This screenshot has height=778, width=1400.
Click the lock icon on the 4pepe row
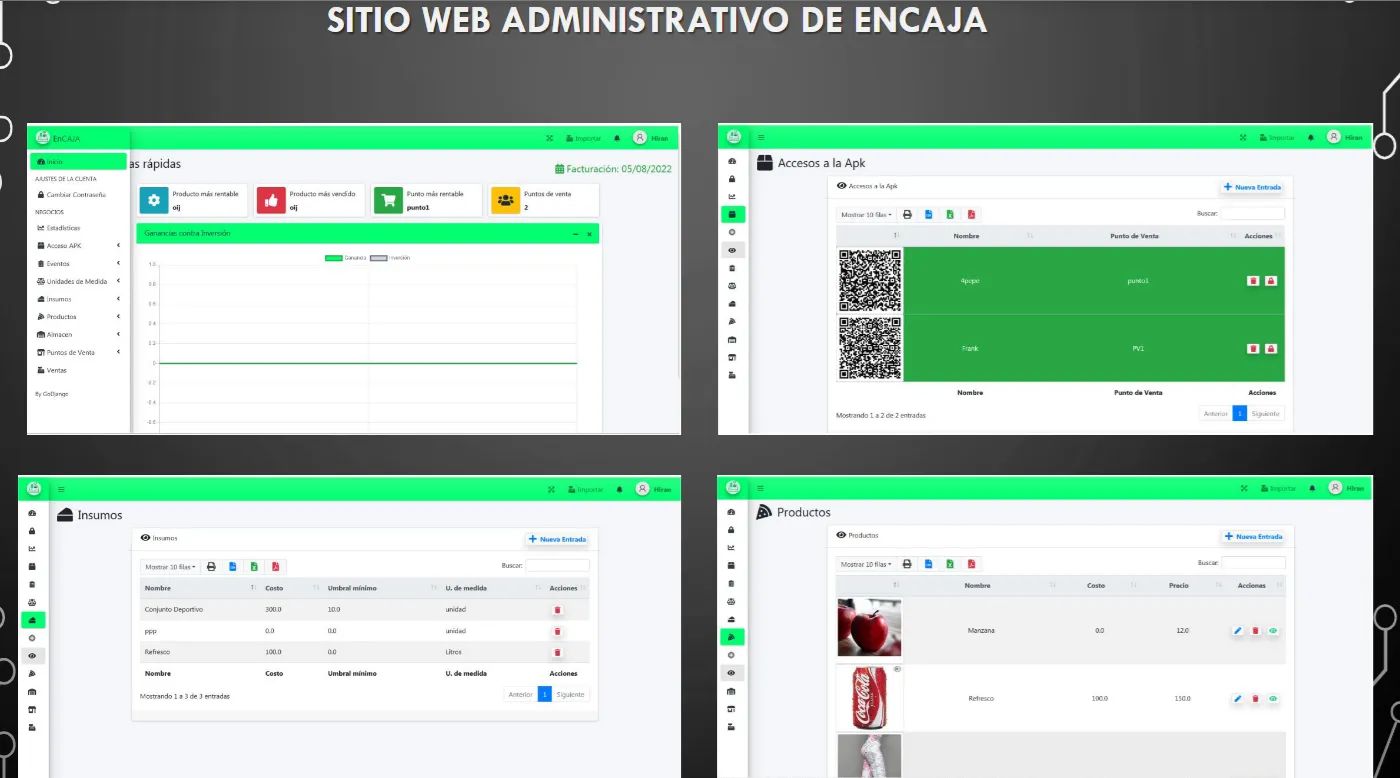click(1271, 281)
